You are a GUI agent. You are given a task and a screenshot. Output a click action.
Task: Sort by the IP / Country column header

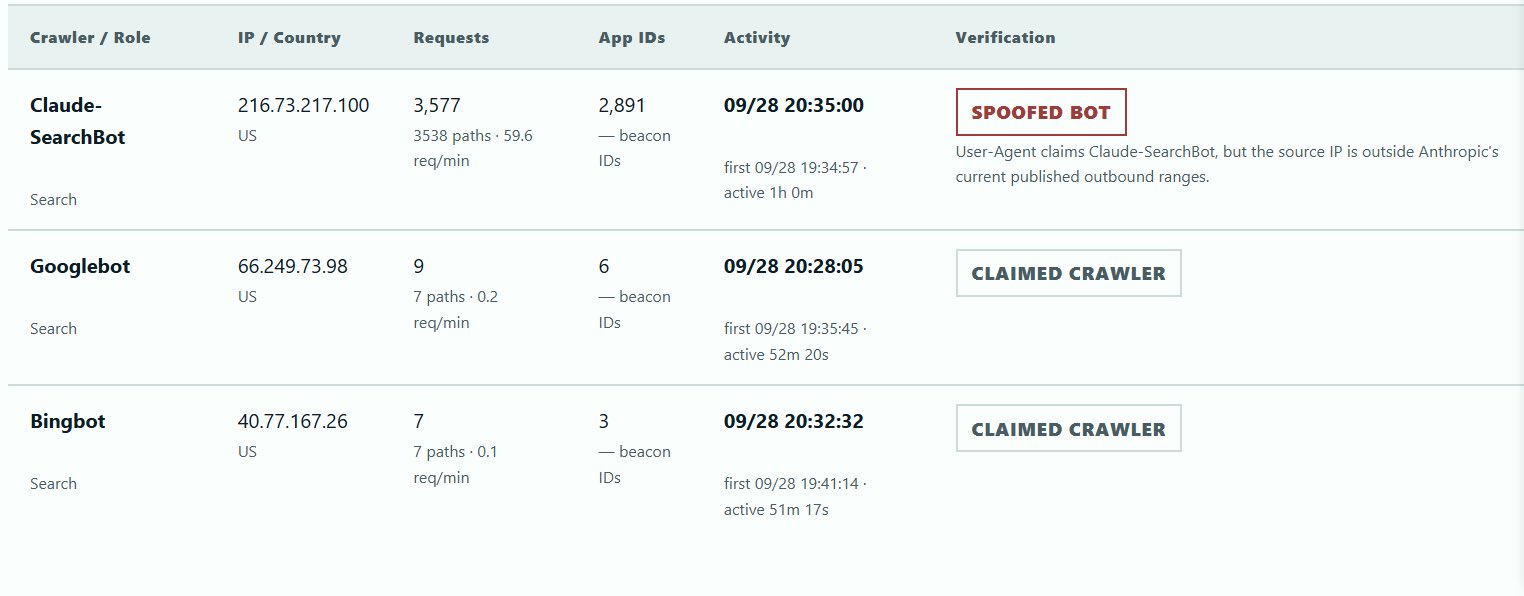point(289,38)
